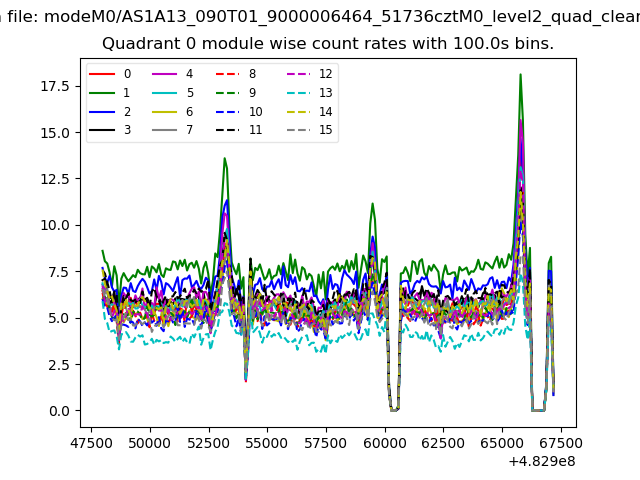This screenshot has width=640, height=480.
Task: Click the red line swatch for module 0
Action: (103, 74)
